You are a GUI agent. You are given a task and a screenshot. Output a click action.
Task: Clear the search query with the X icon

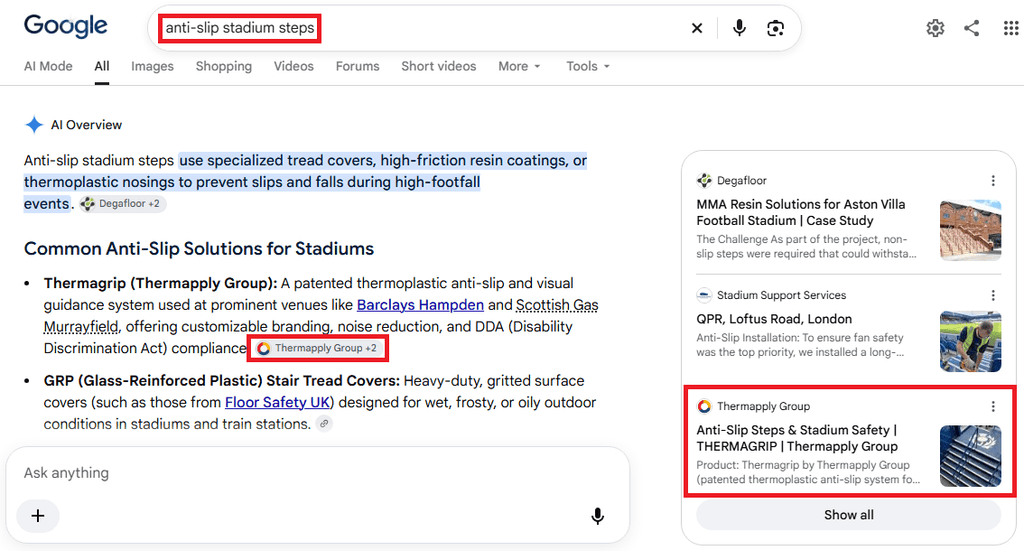697,28
